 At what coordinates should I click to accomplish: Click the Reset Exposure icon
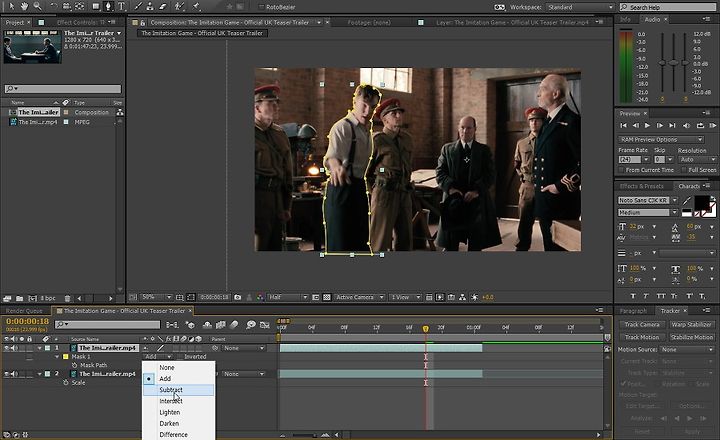point(474,297)
